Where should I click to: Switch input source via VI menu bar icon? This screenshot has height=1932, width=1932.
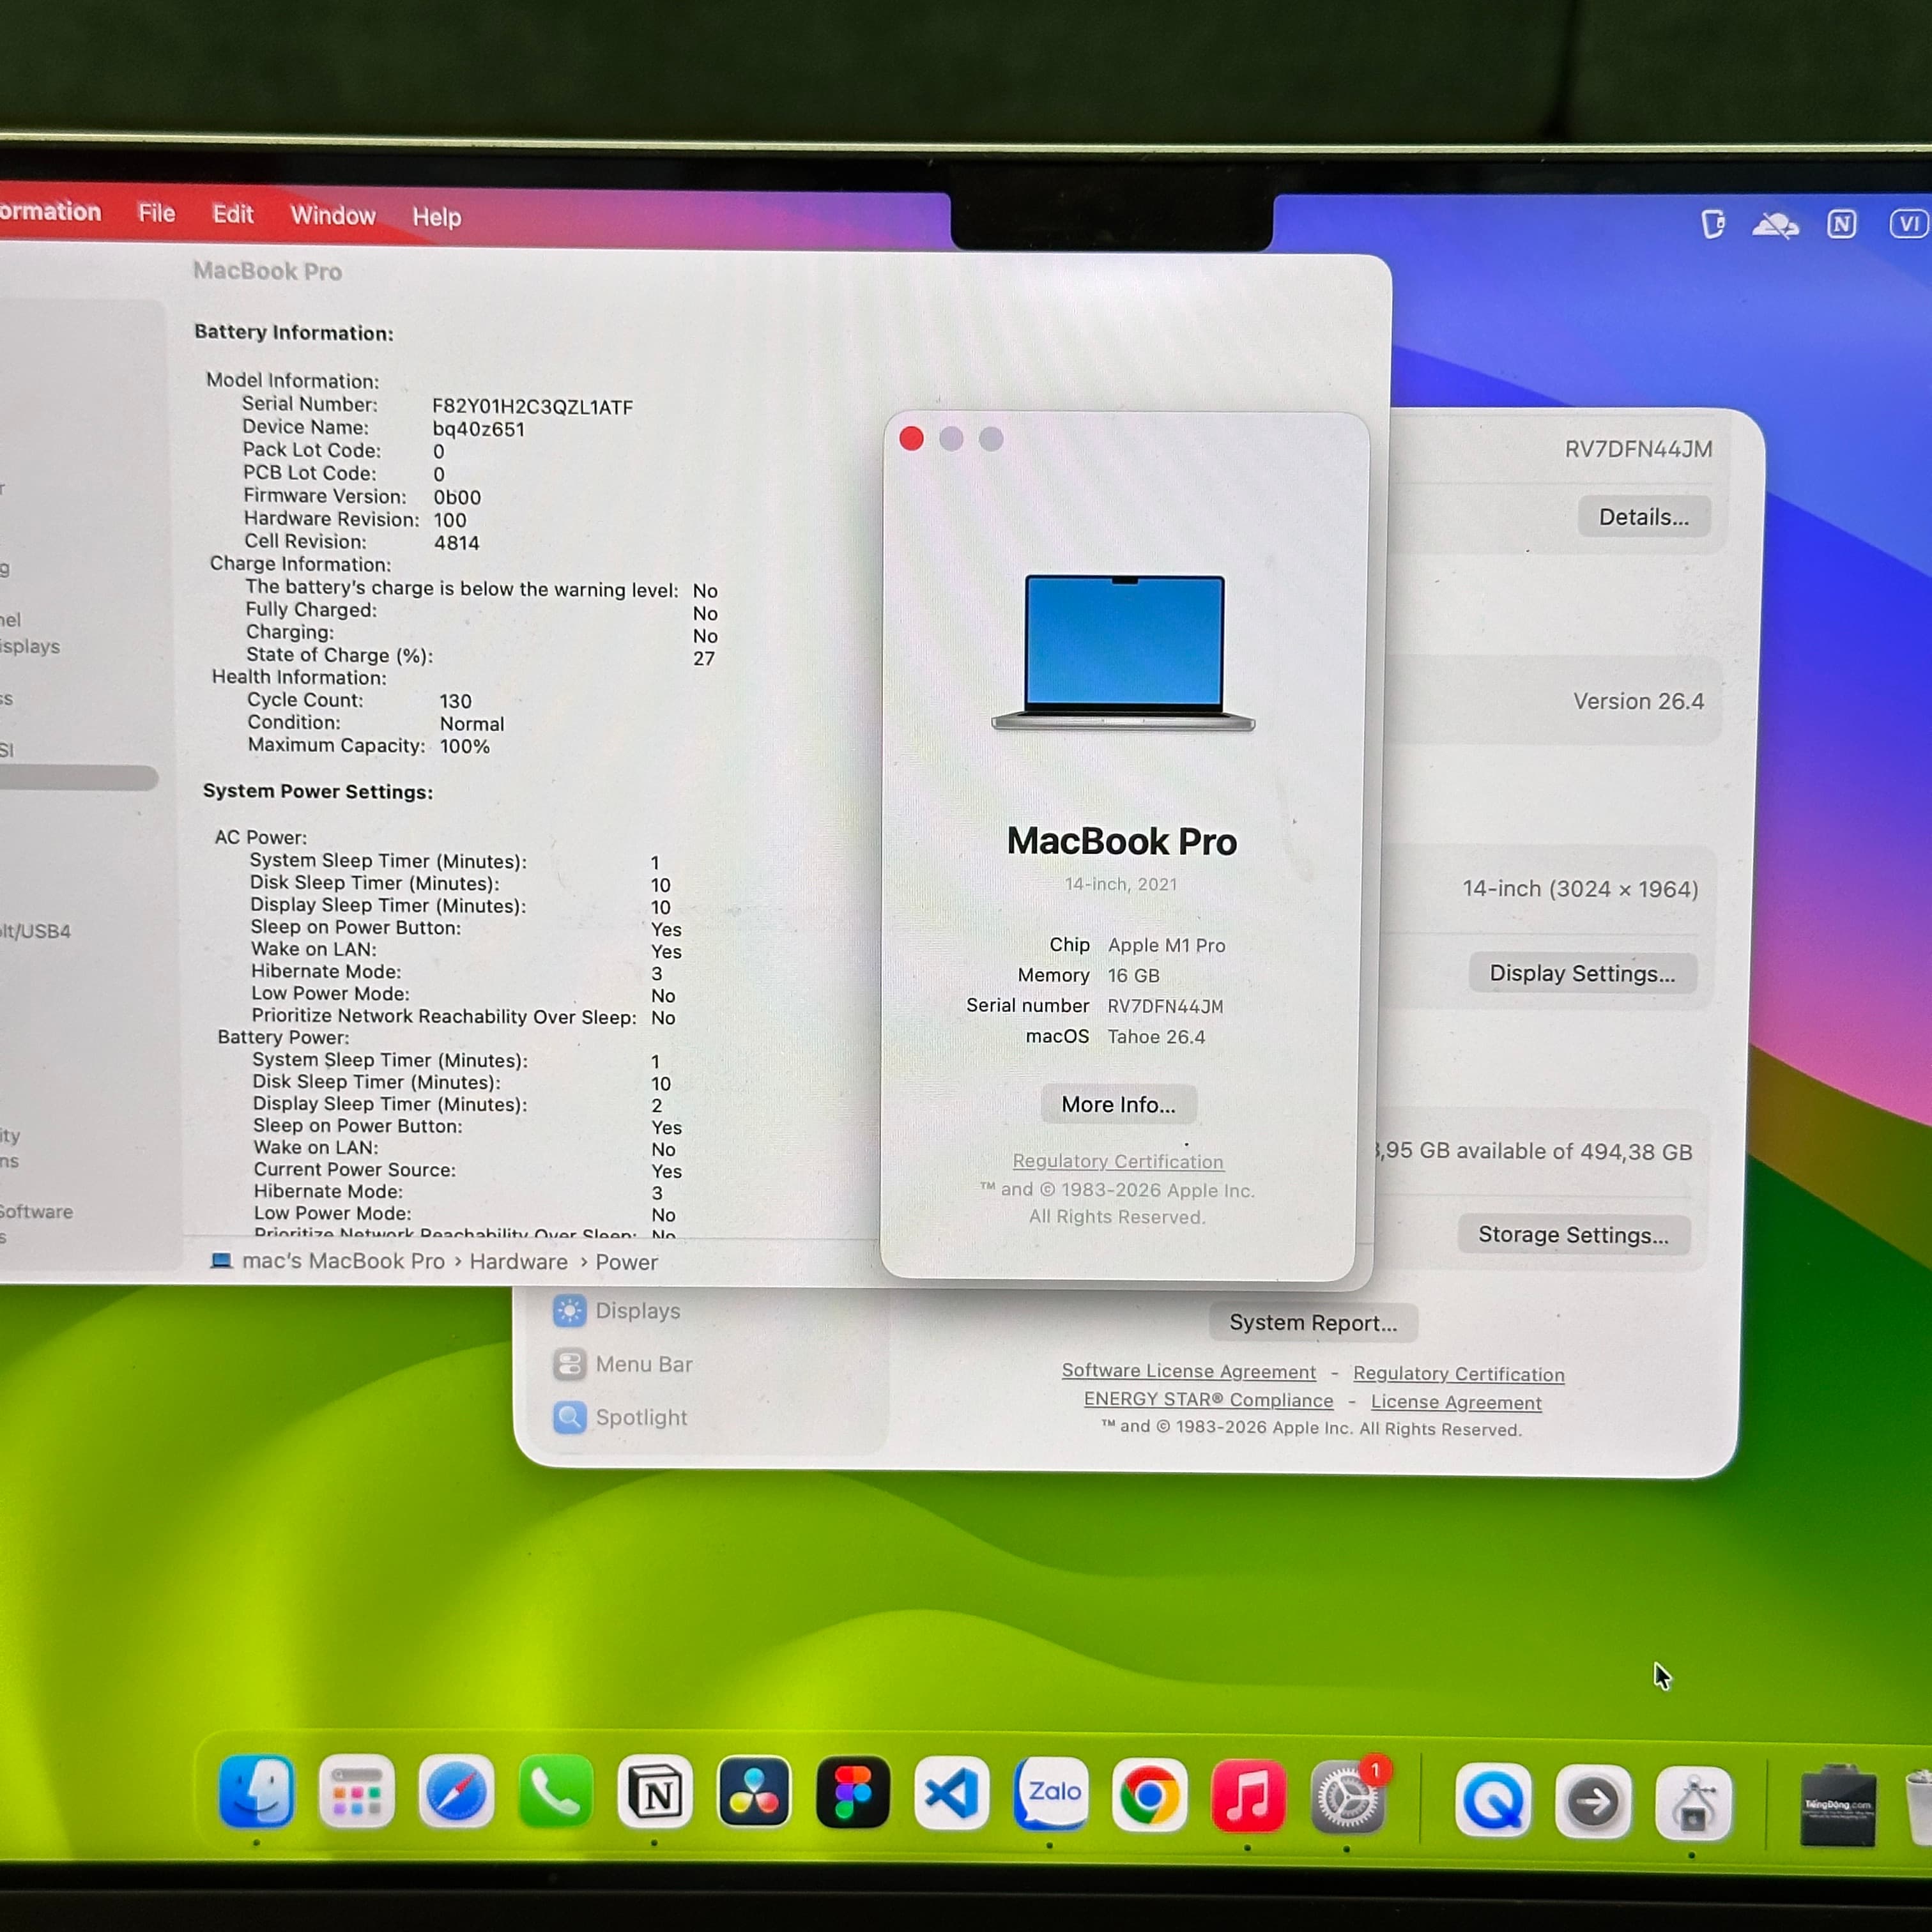(x=1908, y=223)
